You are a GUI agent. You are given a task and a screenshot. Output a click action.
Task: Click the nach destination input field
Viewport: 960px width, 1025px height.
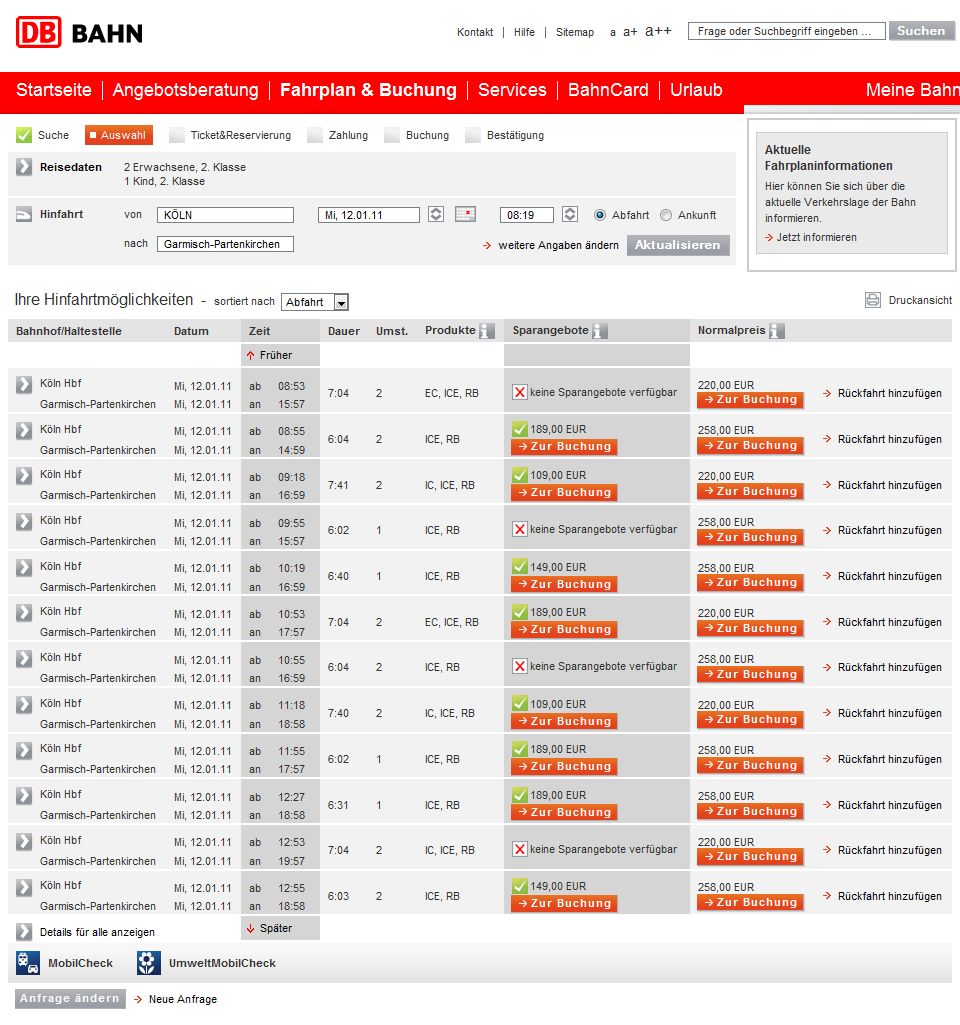tap(225, 244)
